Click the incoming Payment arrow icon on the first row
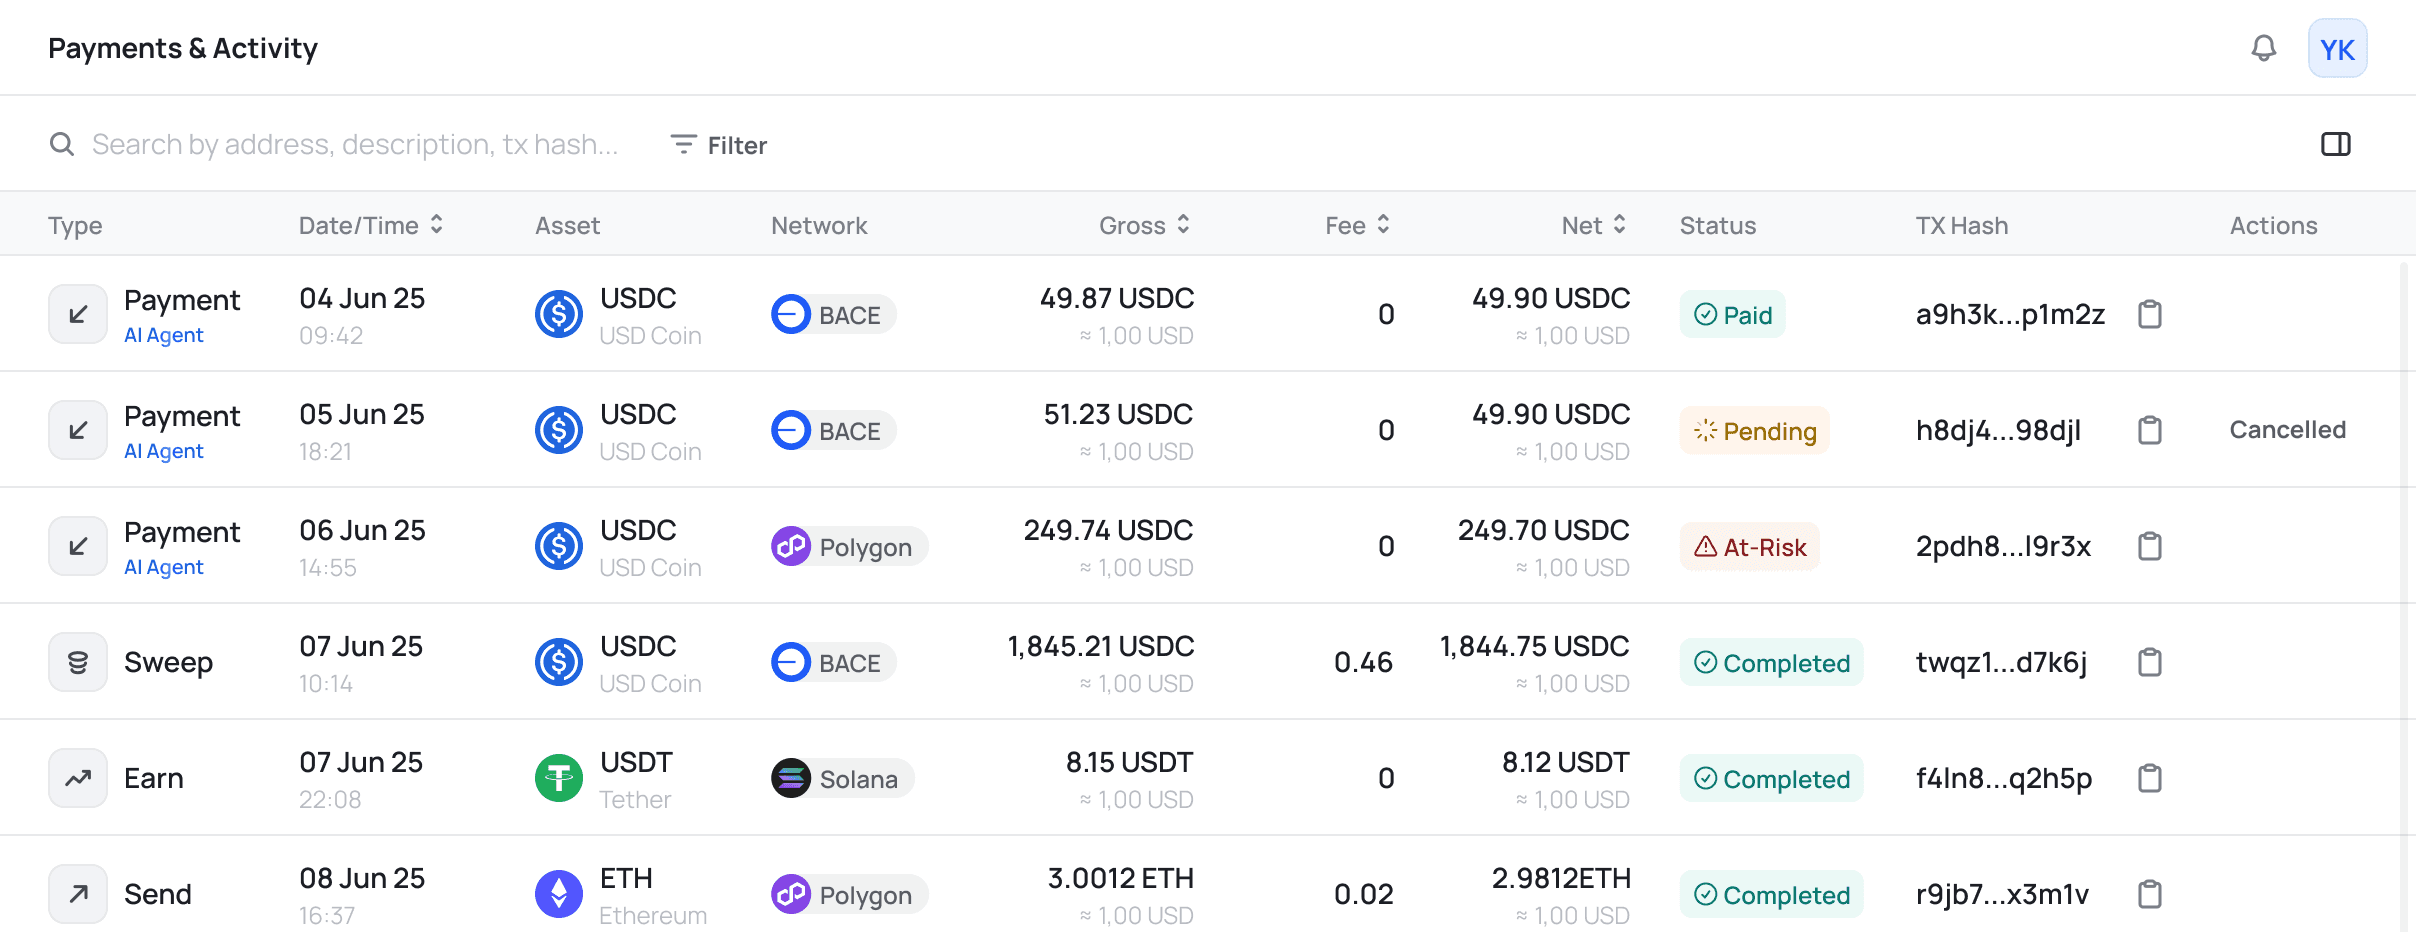 [x=77, y=313]
